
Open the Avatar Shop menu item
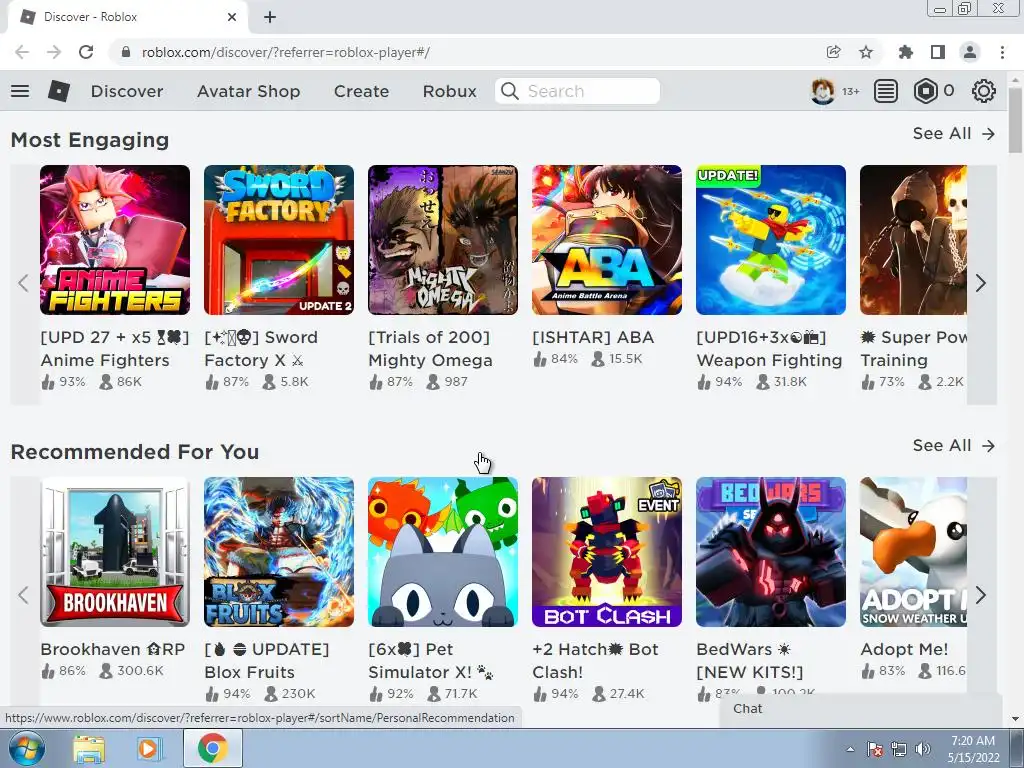(x=248, y=91)
